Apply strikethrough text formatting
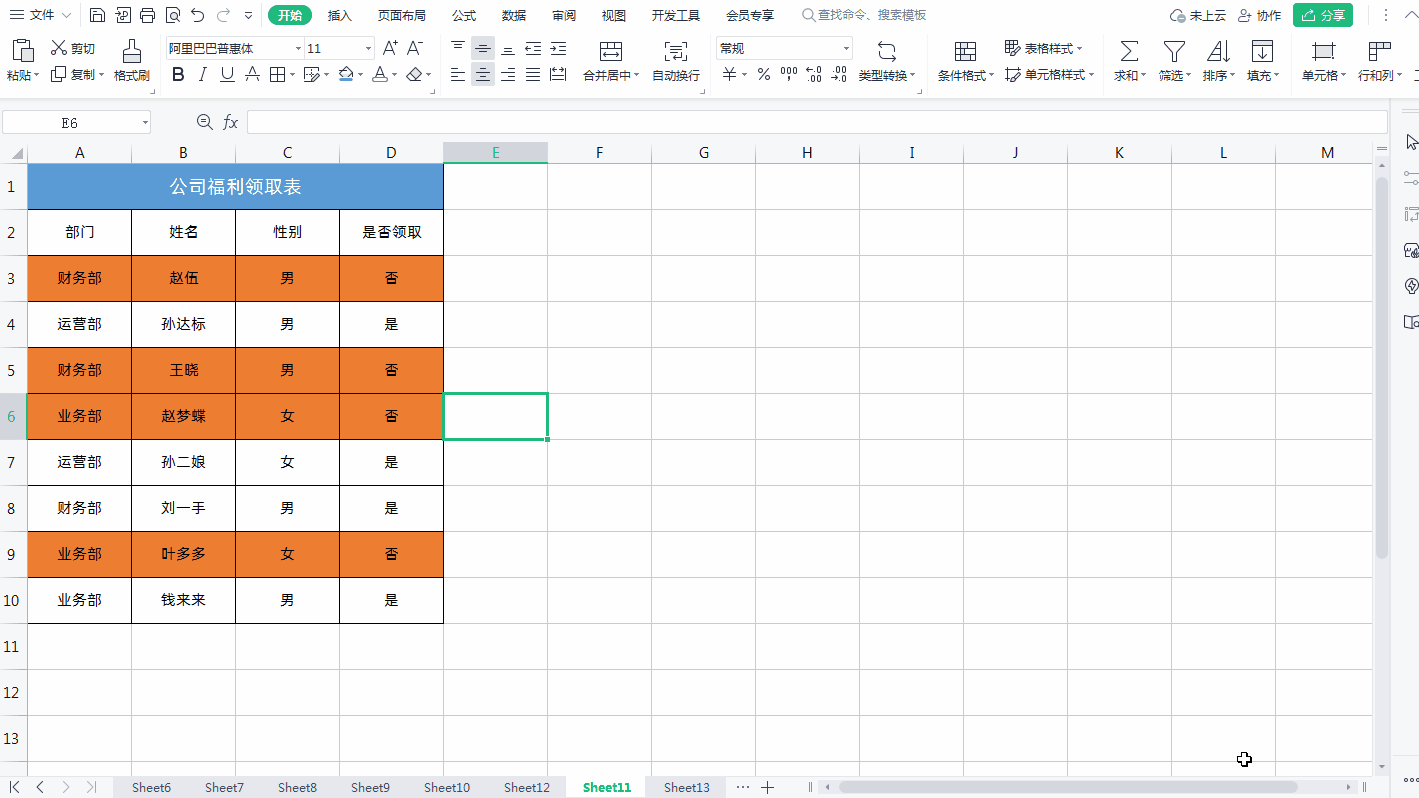 coord(252,74)
